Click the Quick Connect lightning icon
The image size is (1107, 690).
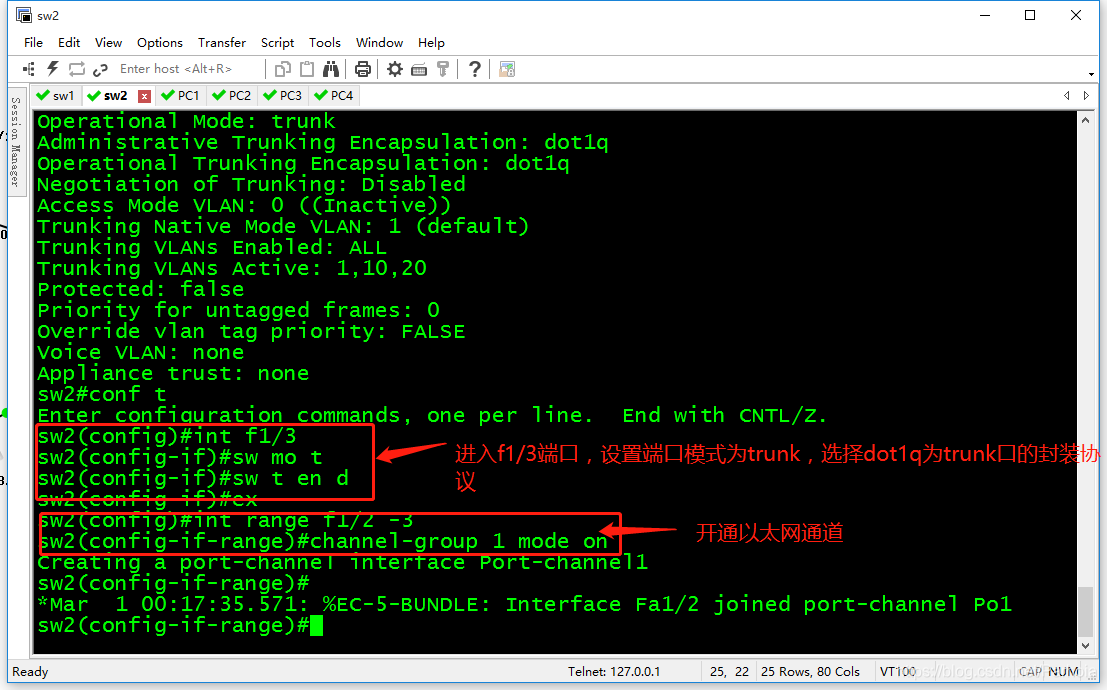coord(52,69)
